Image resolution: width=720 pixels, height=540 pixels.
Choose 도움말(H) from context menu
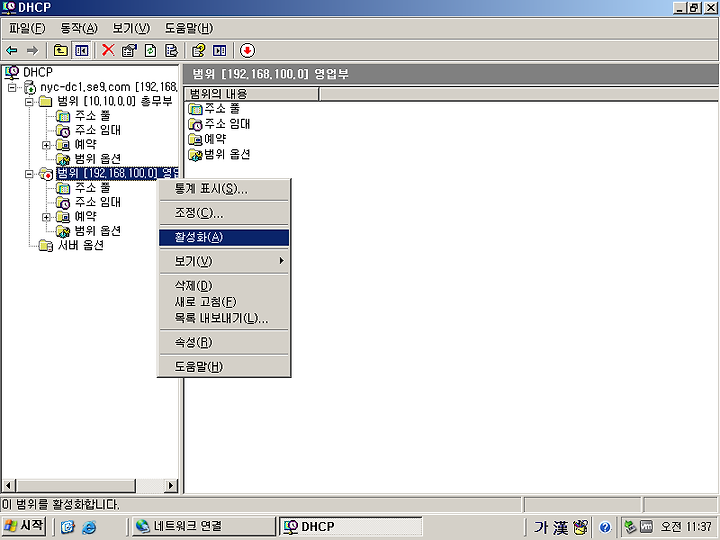coord(224,366)
